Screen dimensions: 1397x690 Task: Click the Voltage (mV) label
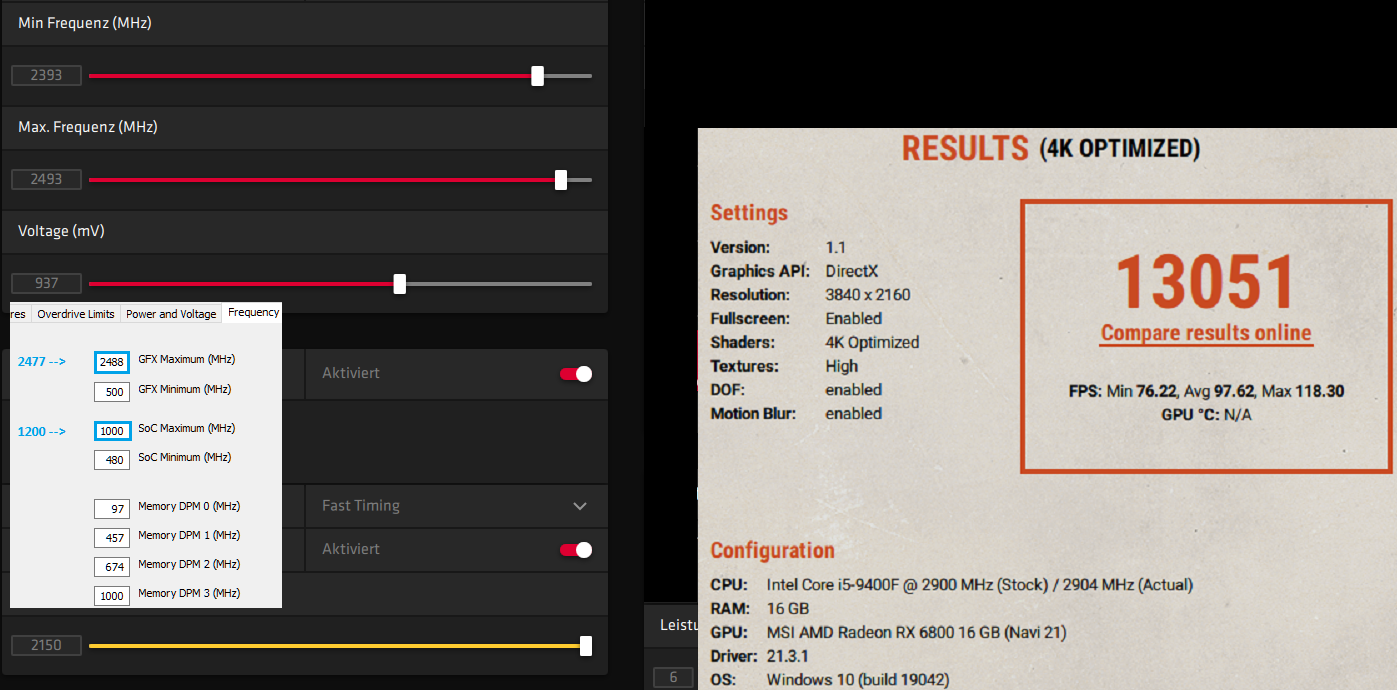(x=61, y=231)
